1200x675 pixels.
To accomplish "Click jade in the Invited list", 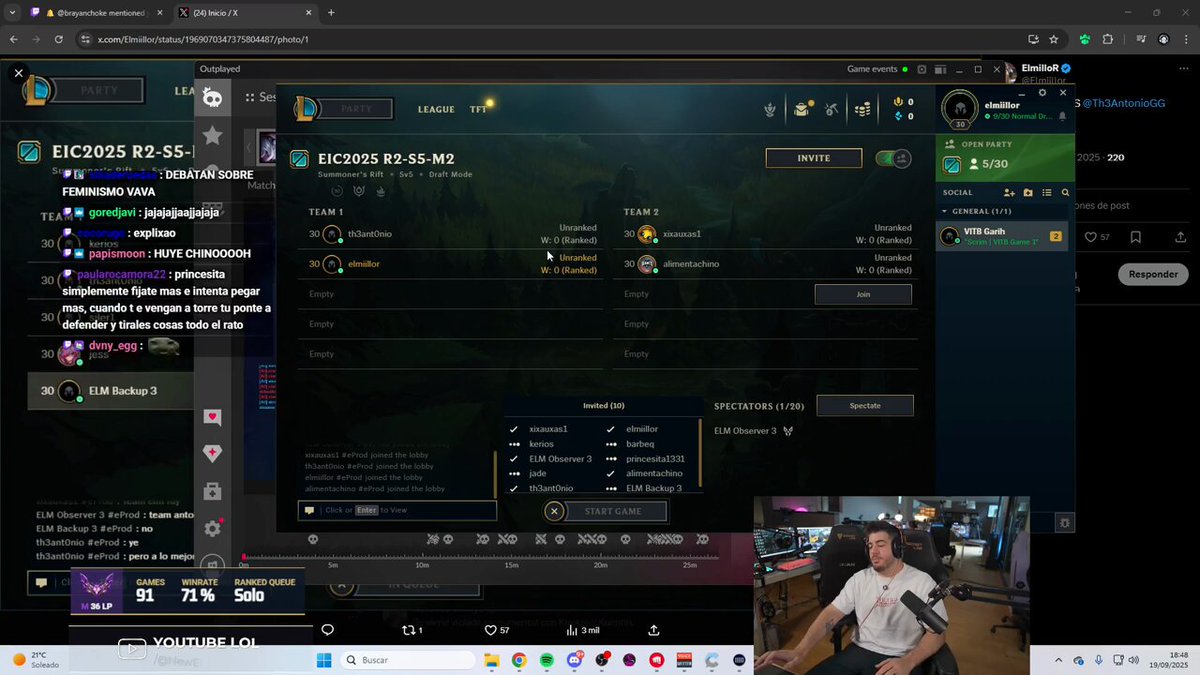I will click(537, 473).
